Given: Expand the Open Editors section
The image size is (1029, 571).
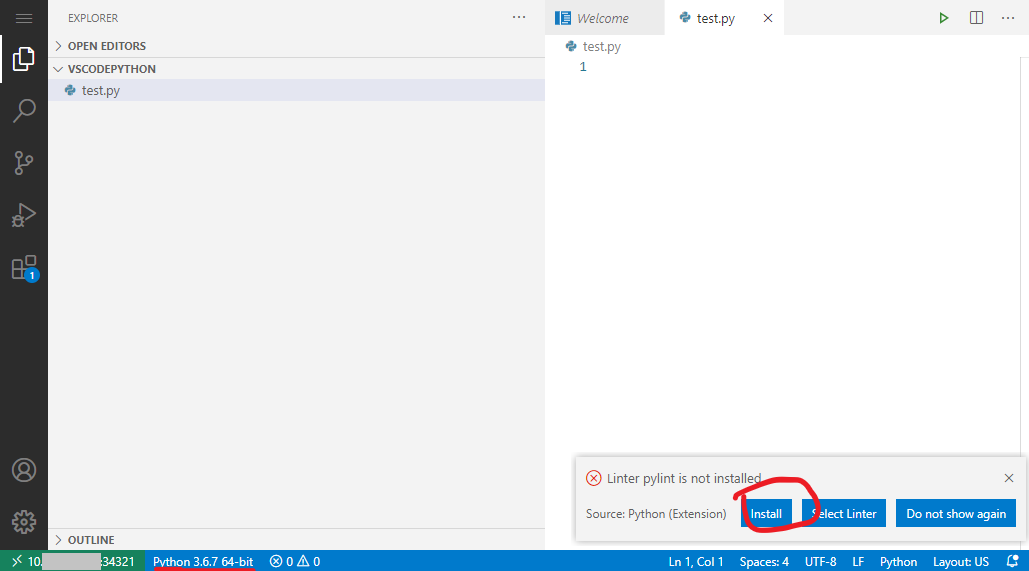Looking at the screenshot, I should click(x=296, y=46).
